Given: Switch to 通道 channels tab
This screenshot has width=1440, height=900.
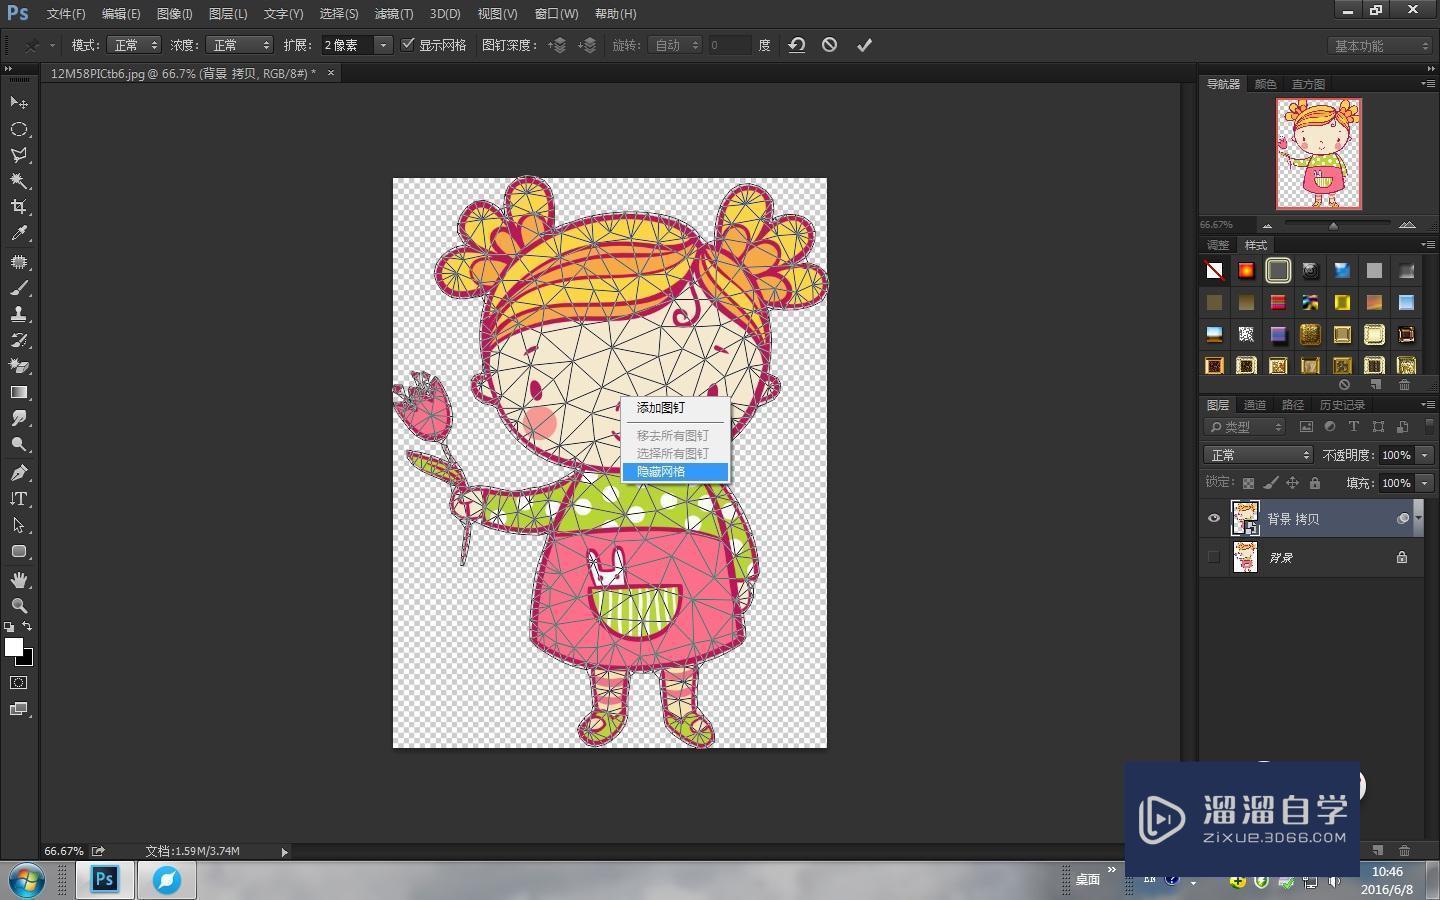Looking at the screenshot, I should (1255, 405).
